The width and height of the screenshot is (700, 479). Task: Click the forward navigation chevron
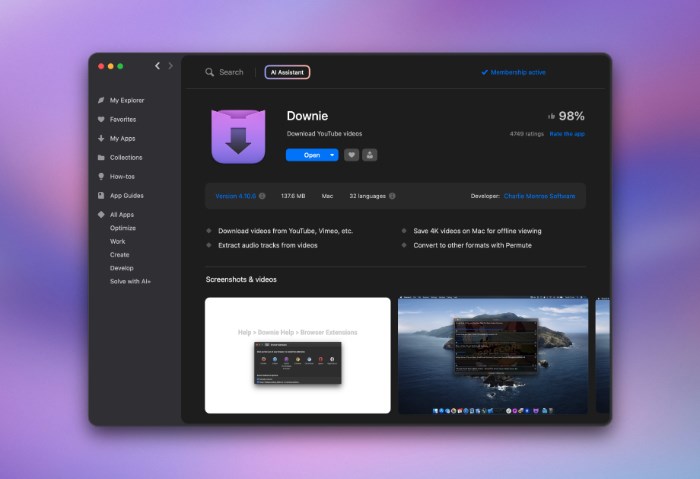[171, 66]
